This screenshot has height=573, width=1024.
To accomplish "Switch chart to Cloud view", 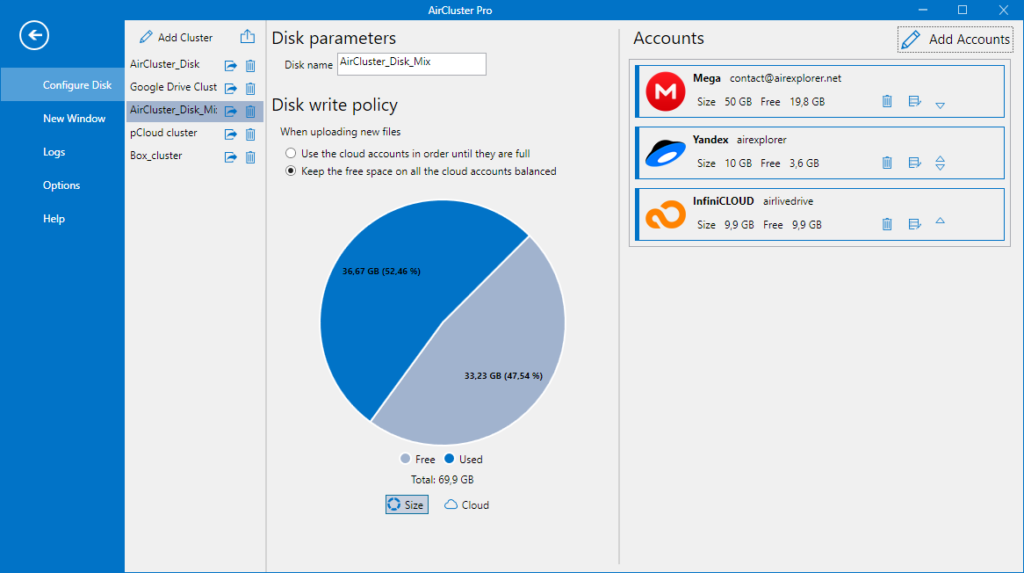I will (466, 504).
